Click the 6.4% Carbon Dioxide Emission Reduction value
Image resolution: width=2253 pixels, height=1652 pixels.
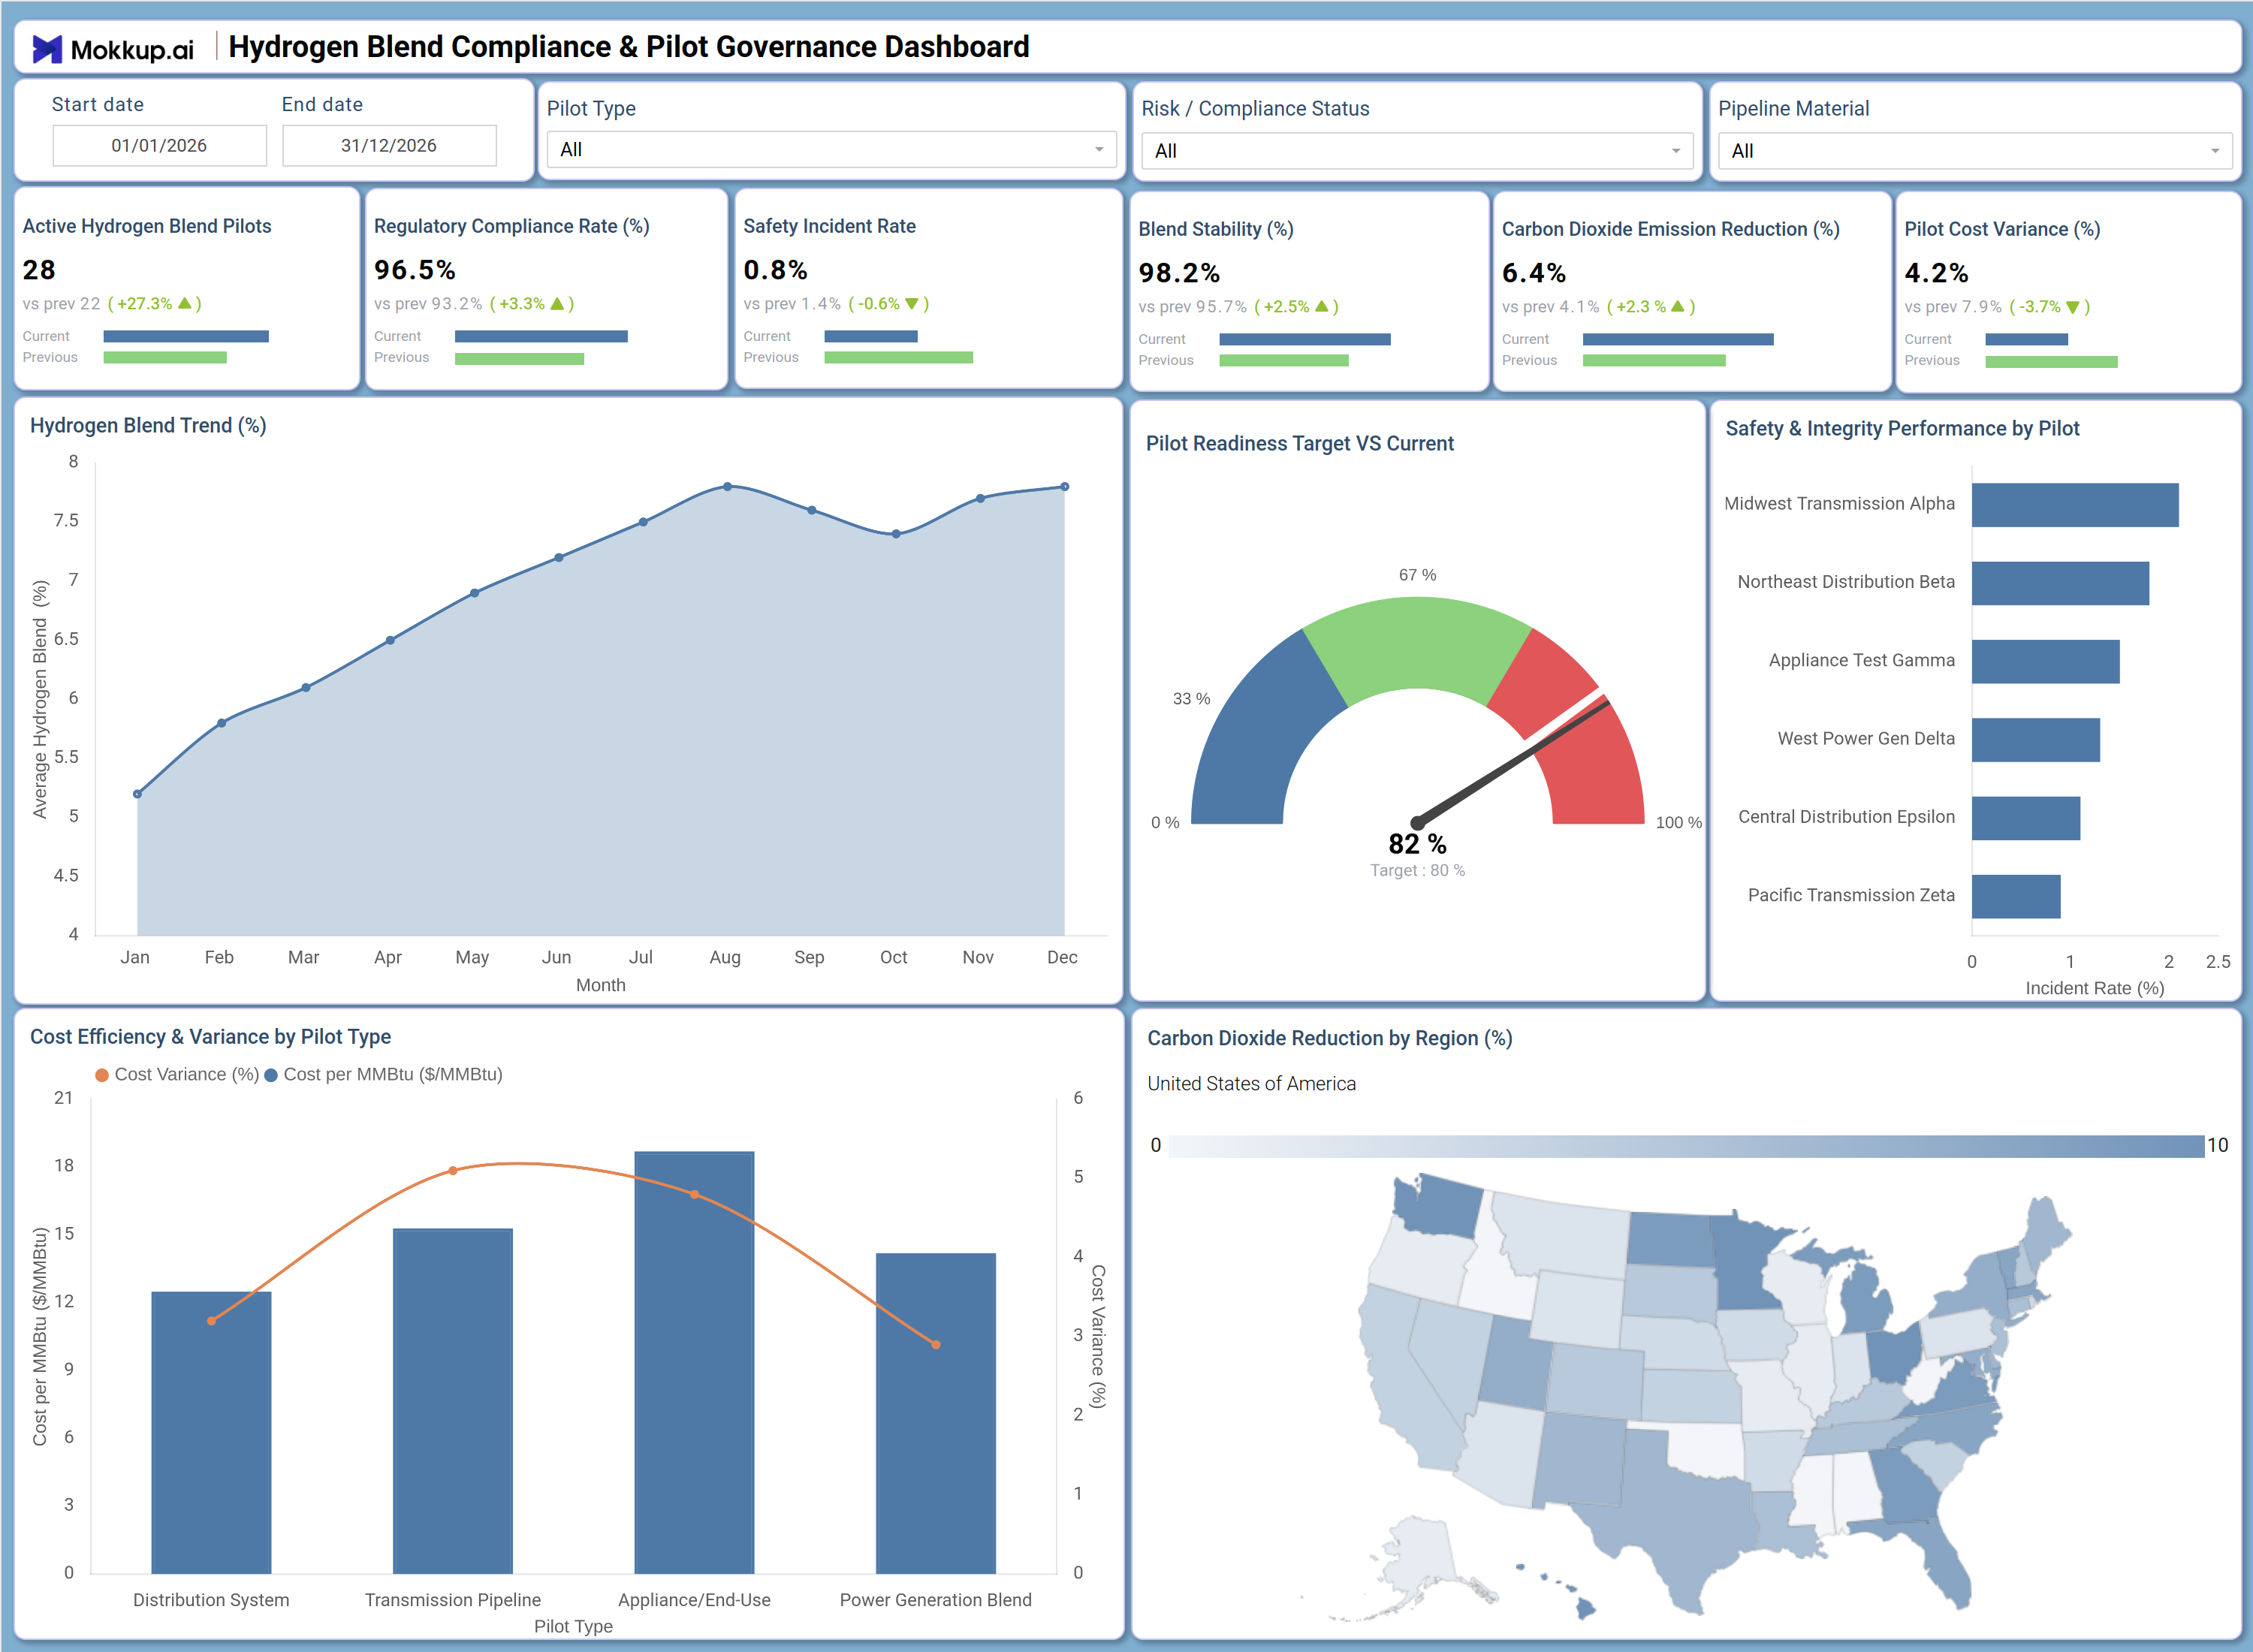pyautogui.click(x=1534, y=273)
